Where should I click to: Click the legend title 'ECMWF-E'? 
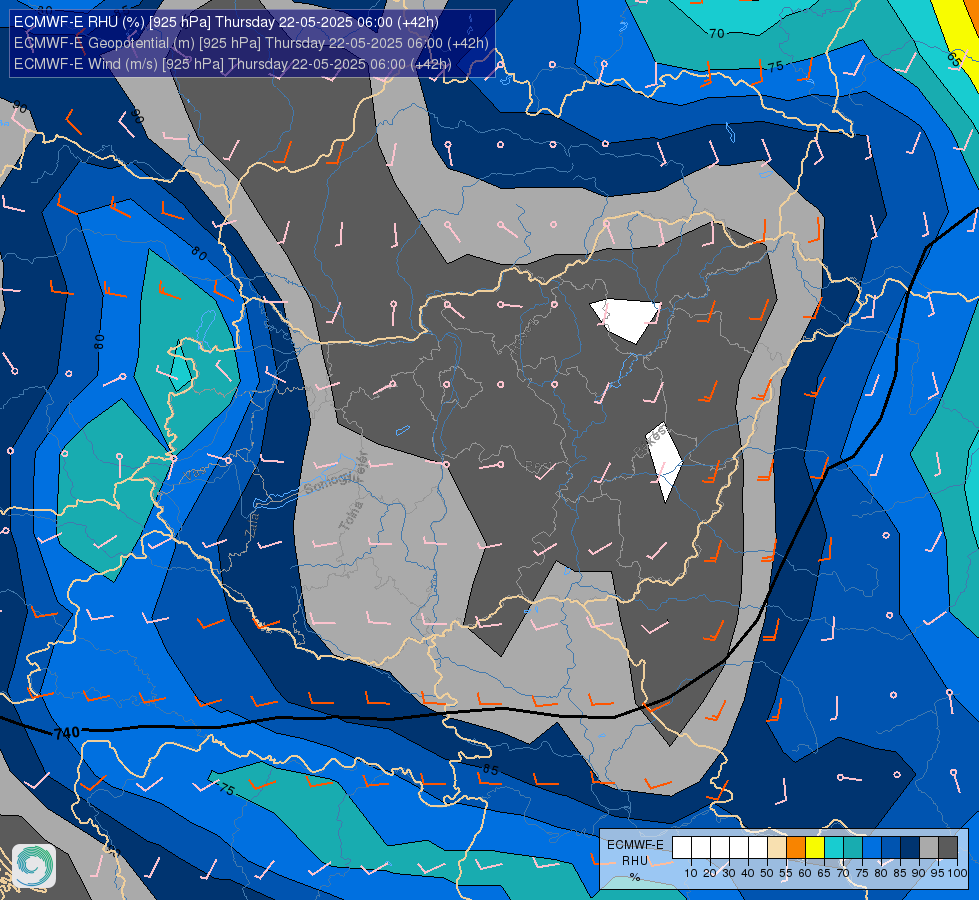[x=635, y=844]
